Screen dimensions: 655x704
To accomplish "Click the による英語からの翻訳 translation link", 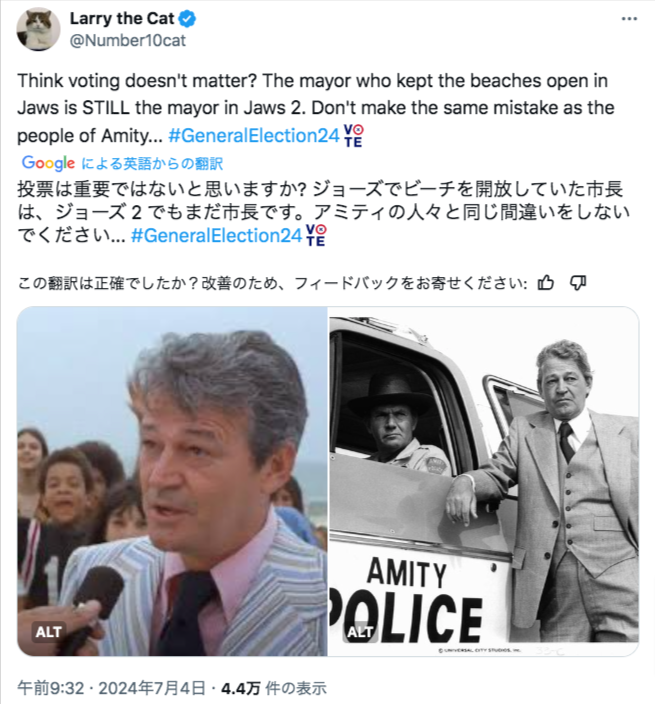I will (x=152, y=163).
